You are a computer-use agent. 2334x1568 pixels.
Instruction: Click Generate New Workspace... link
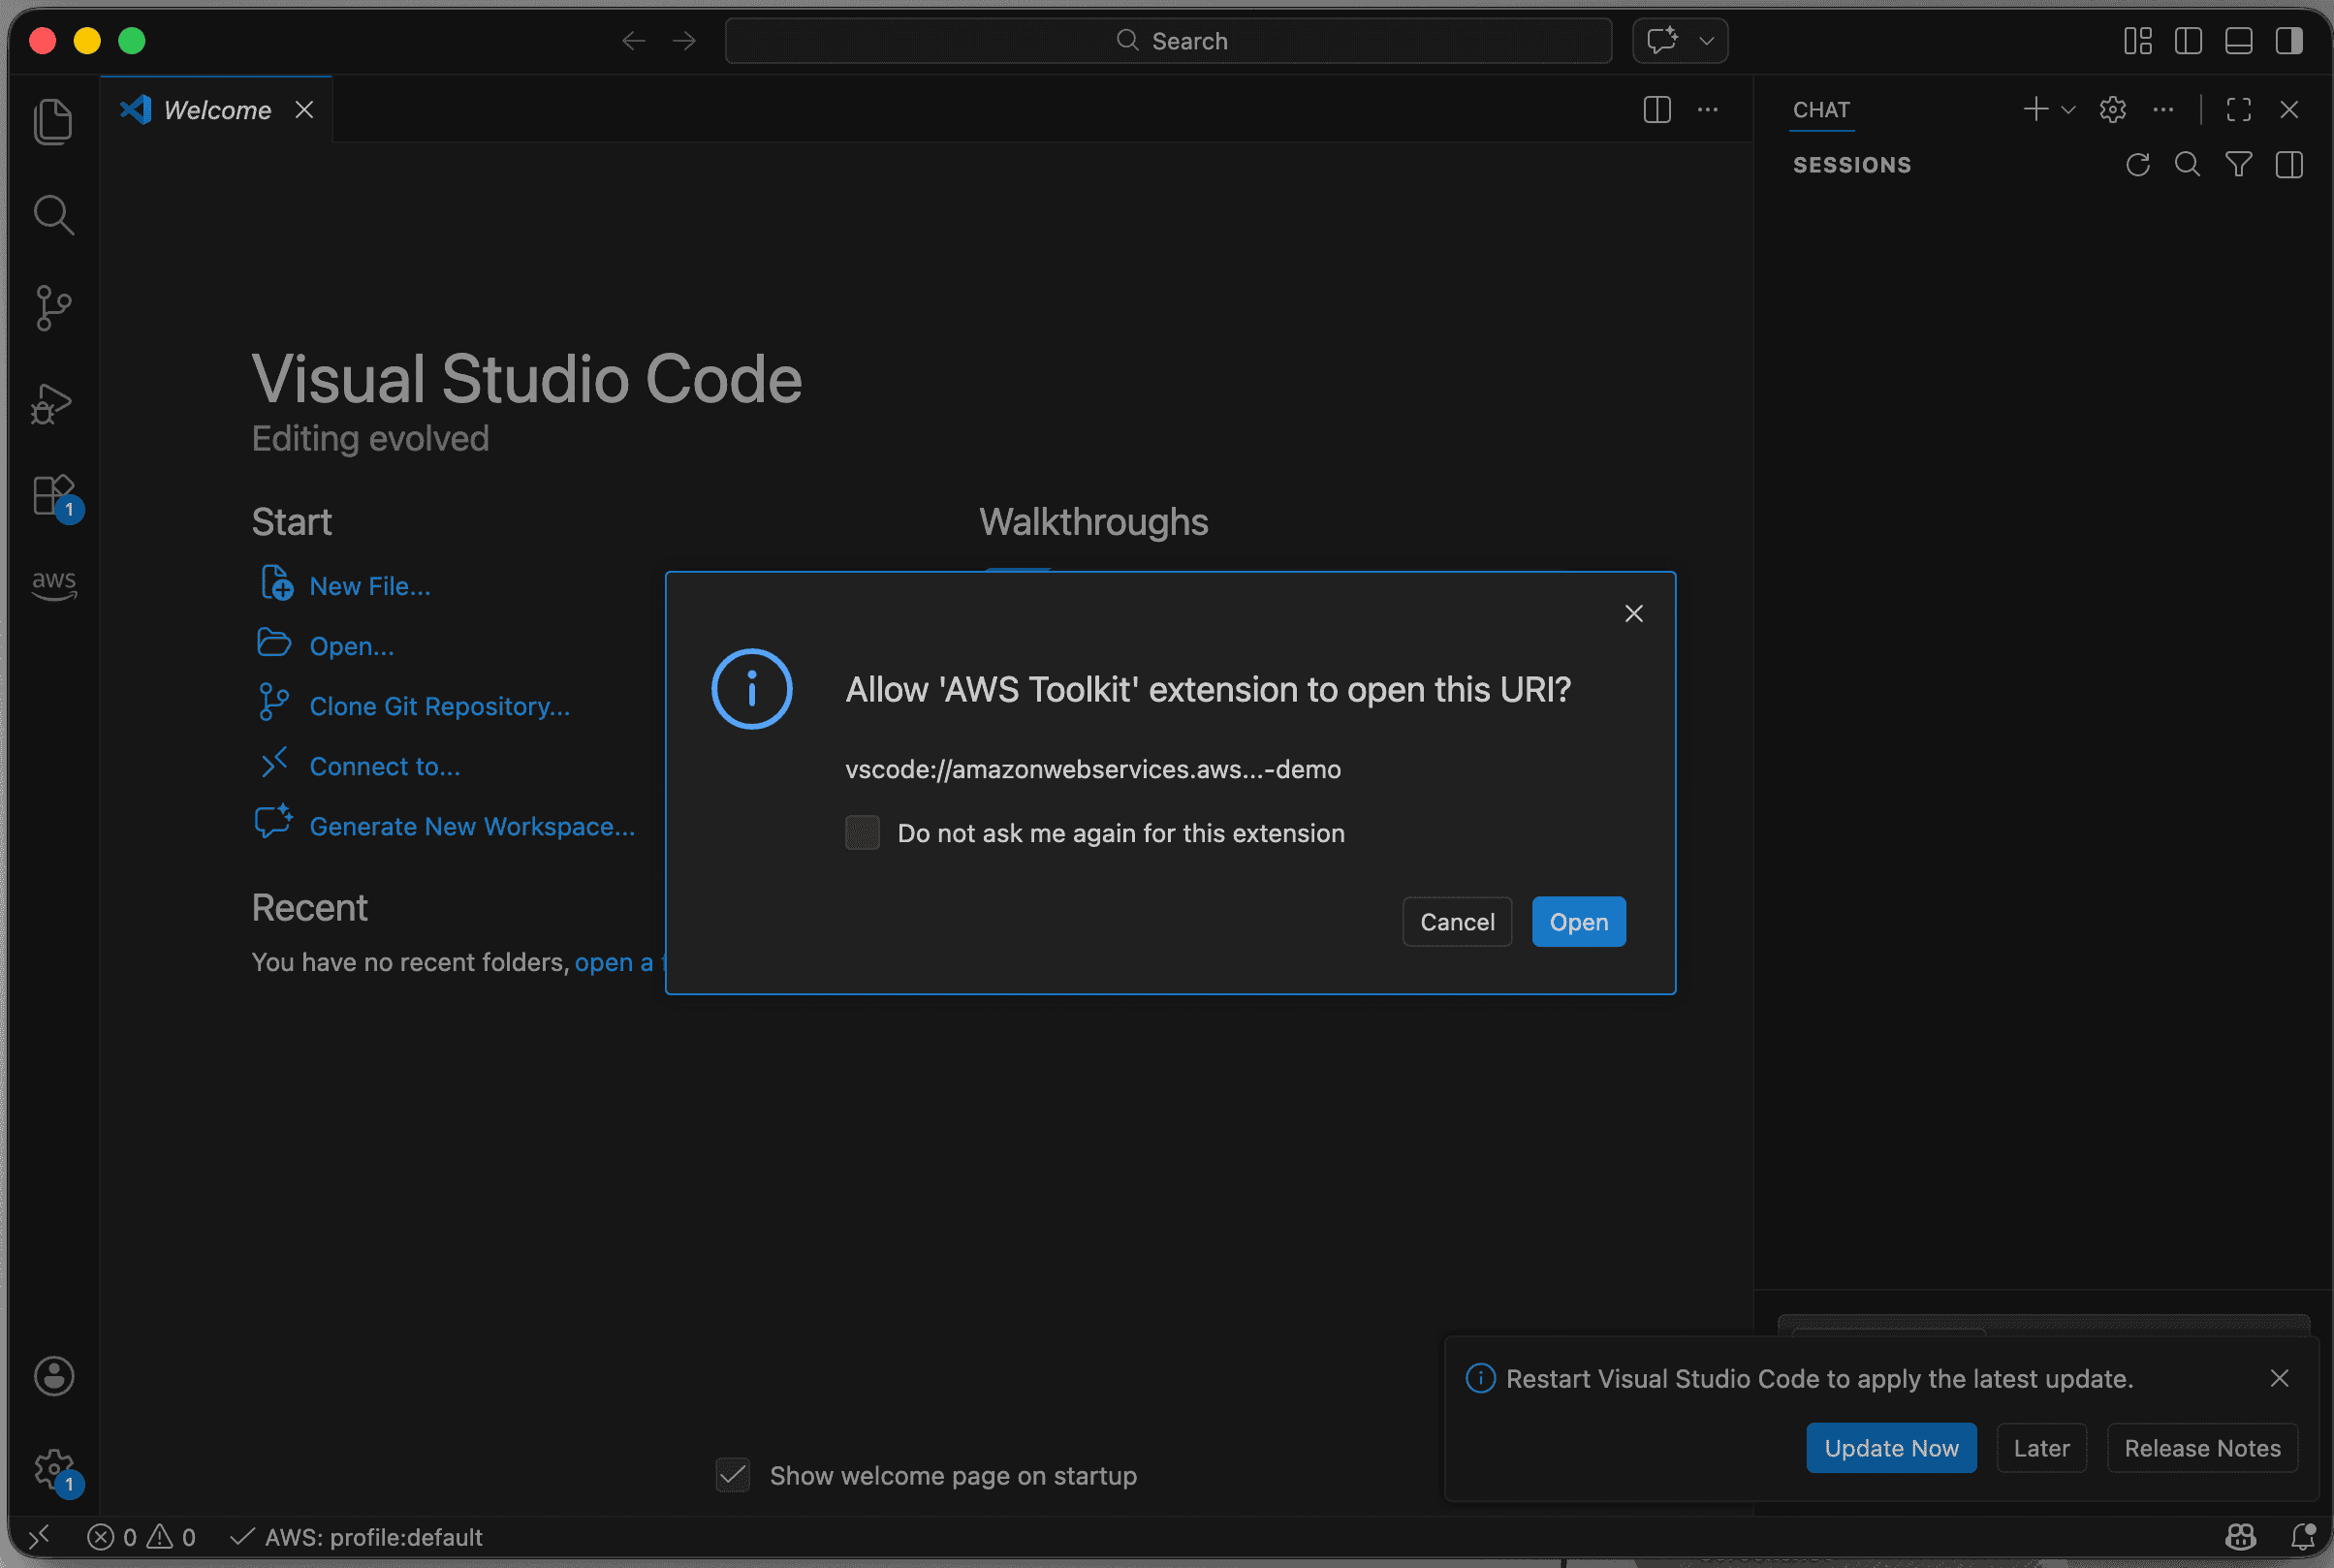[471, 826]
